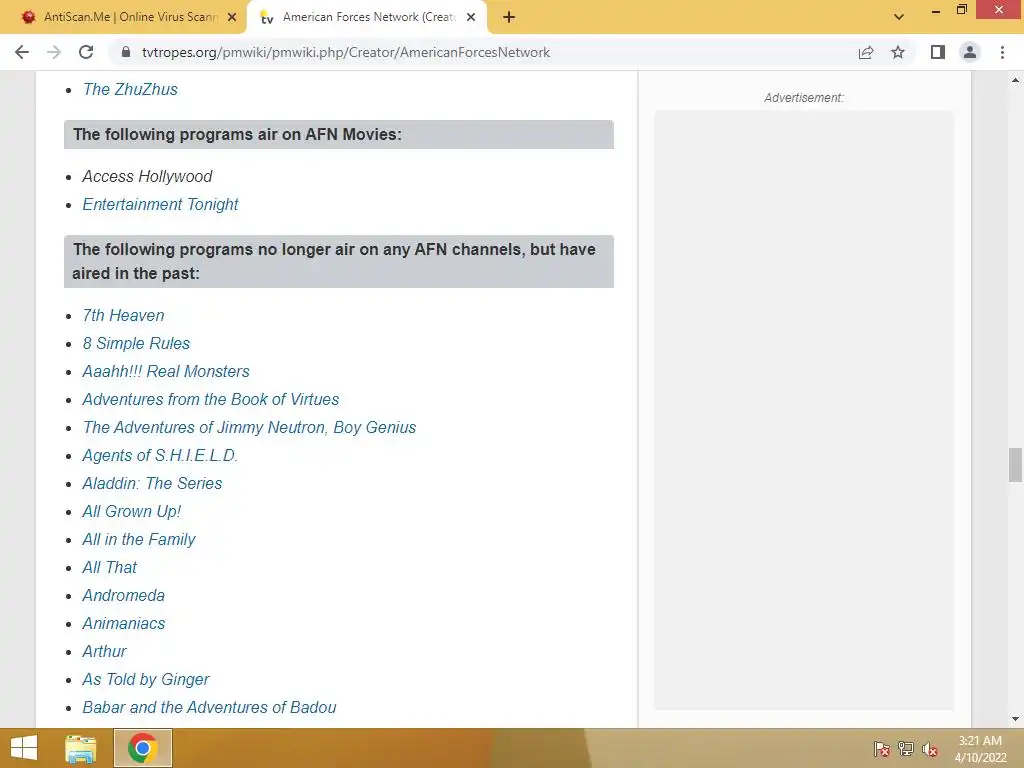This screenshot has width=1024, height=768.
Task: Close the American Forces Network tab
Action: tap(471, 17)
